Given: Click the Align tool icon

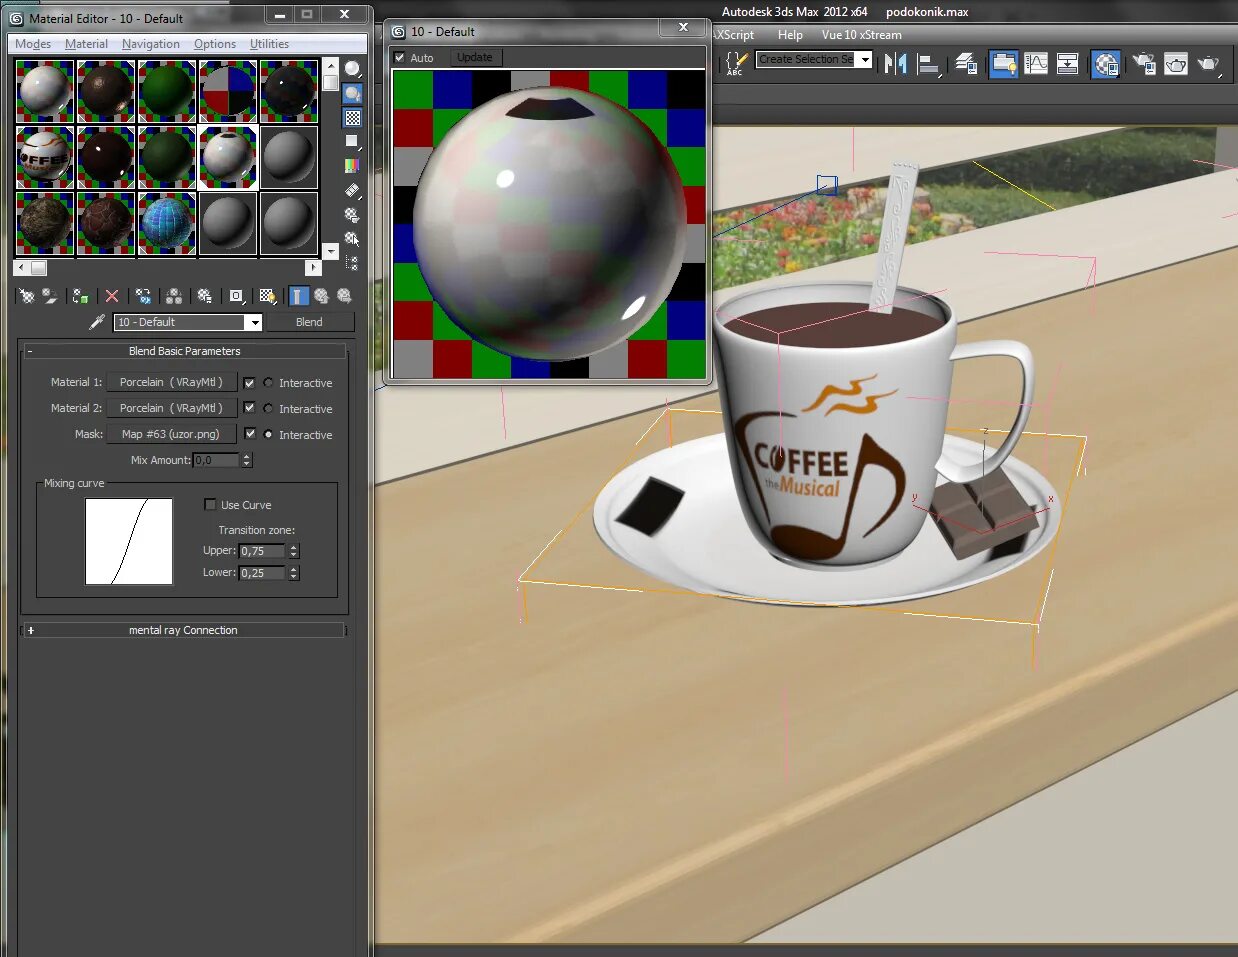Looking at the screenshot, I should (x=930, y=64).
